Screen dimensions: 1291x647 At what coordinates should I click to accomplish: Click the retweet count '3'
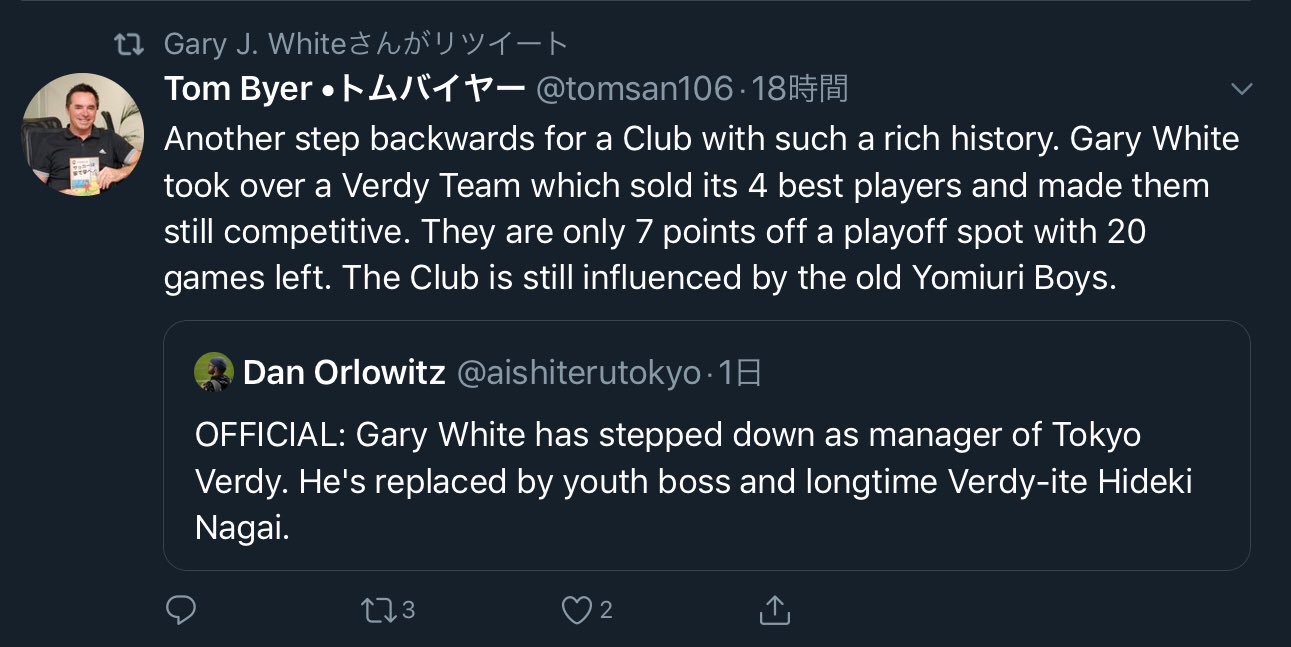(x=407, y=609)
